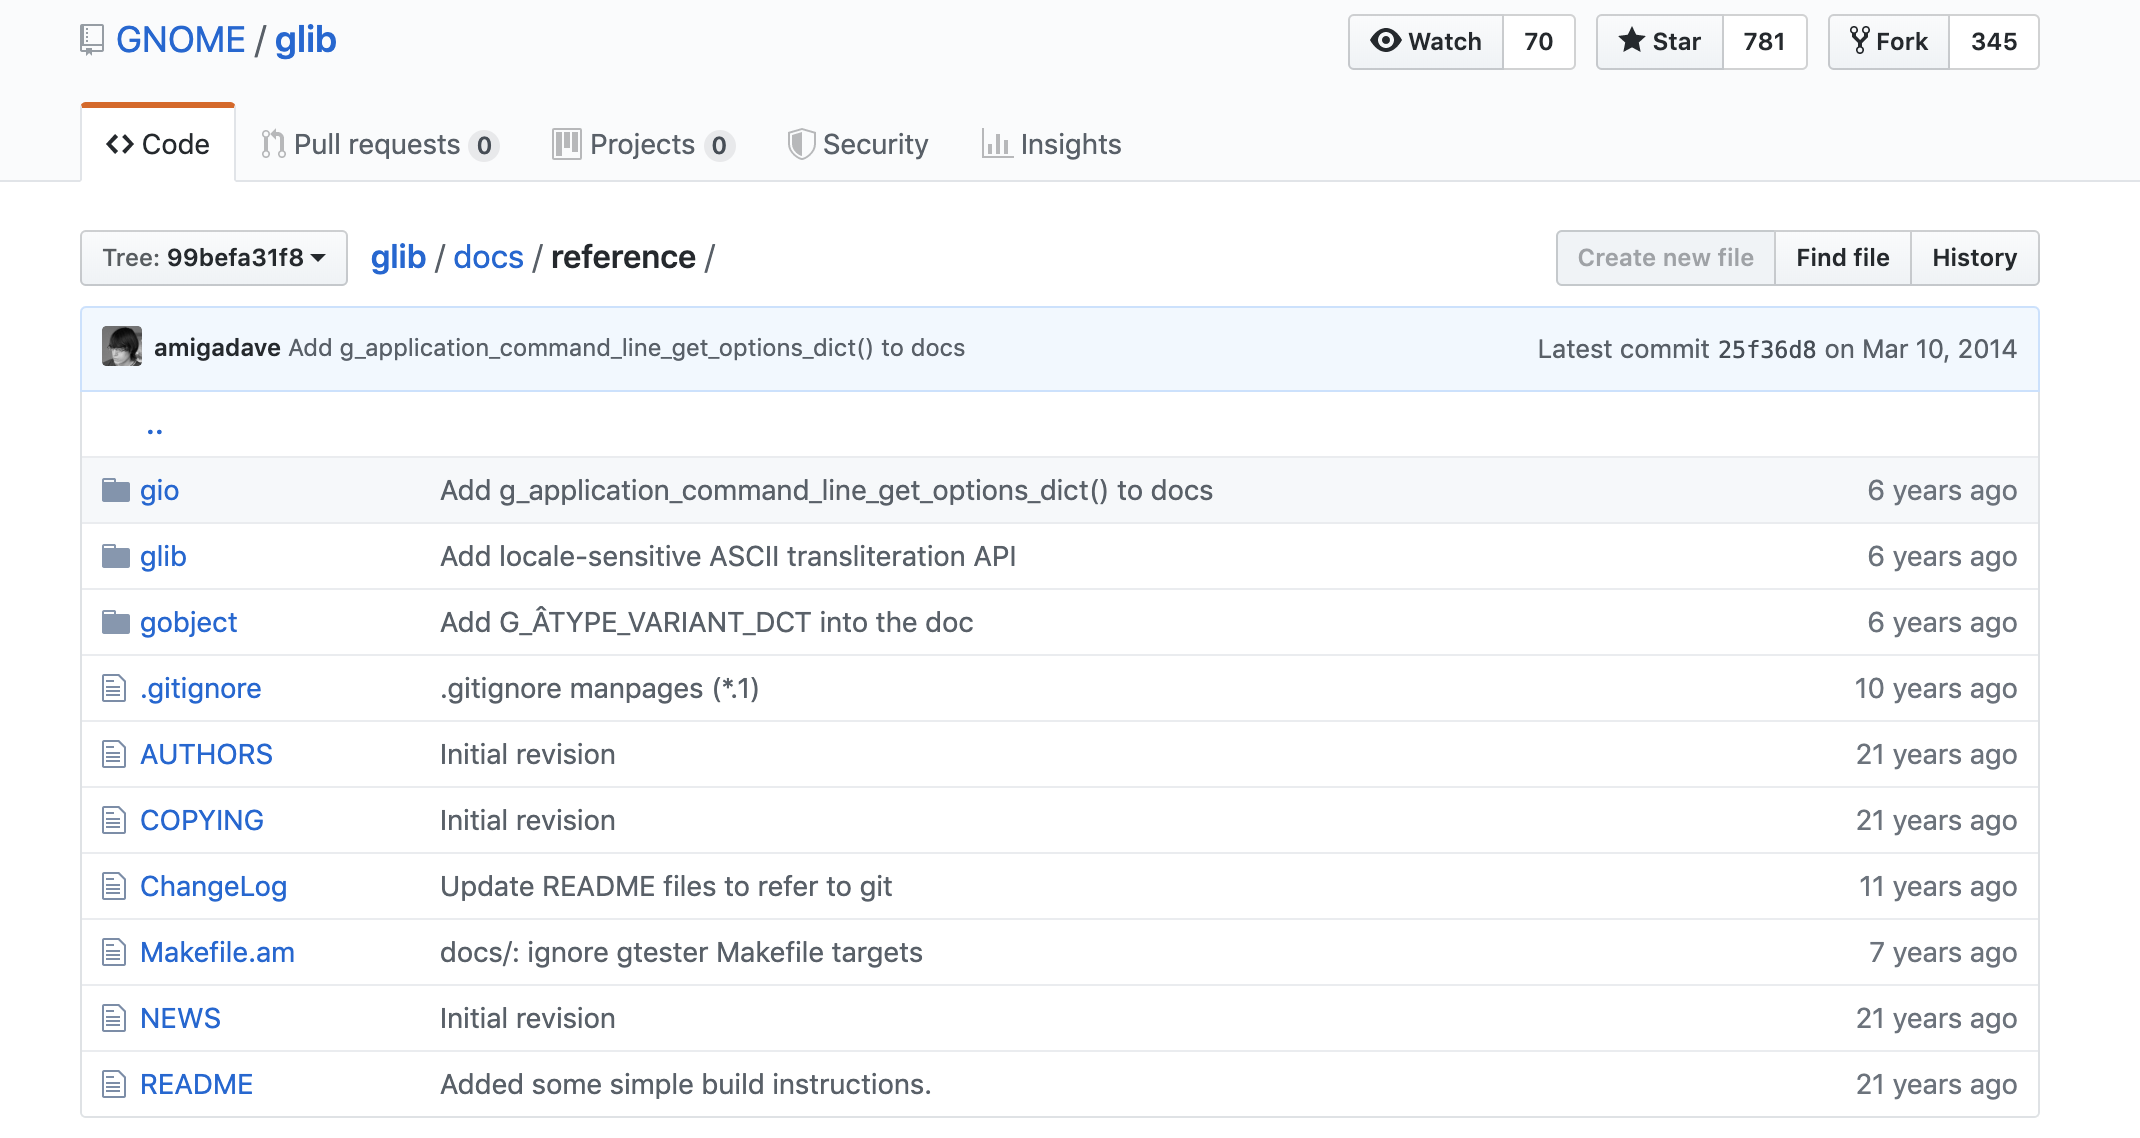Open the NEWS file
The image size is (2140, 1138).
pos(180,1018)
